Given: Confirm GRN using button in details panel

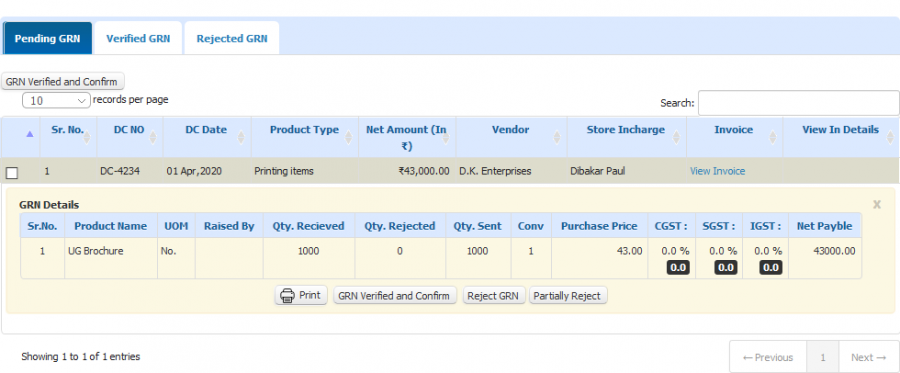Looking at the screenshot, I should pos(395,296).
